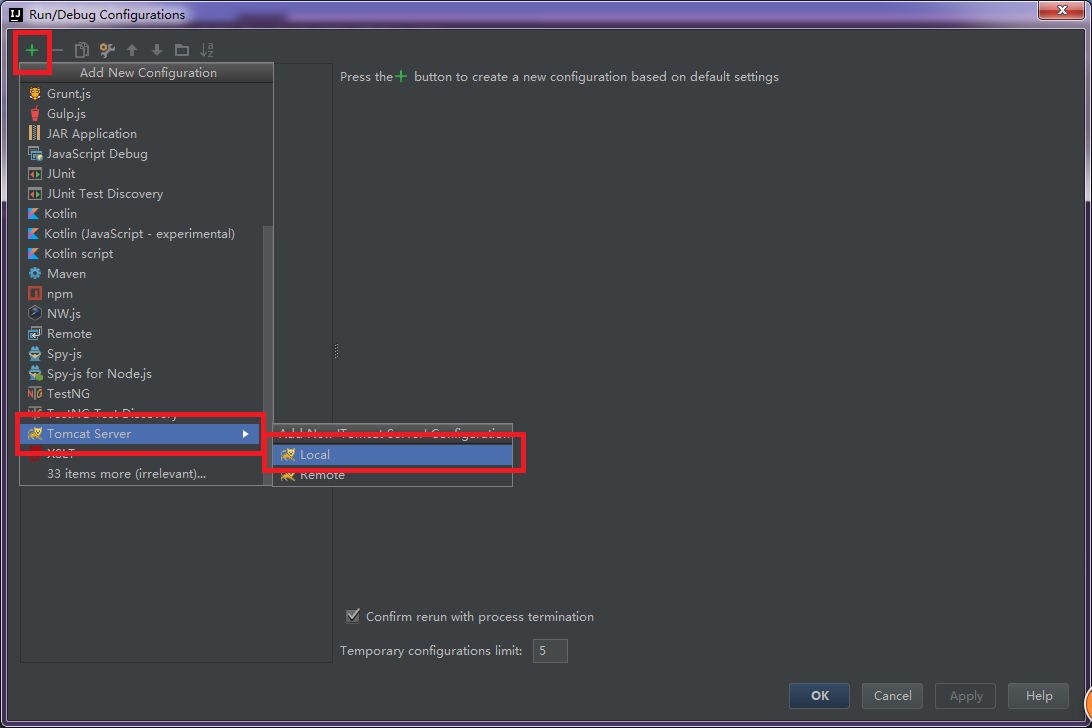Click the Cancel button
Image resolution: width=1092 pixels, height=728 pixels.
(x=892, y=695)
